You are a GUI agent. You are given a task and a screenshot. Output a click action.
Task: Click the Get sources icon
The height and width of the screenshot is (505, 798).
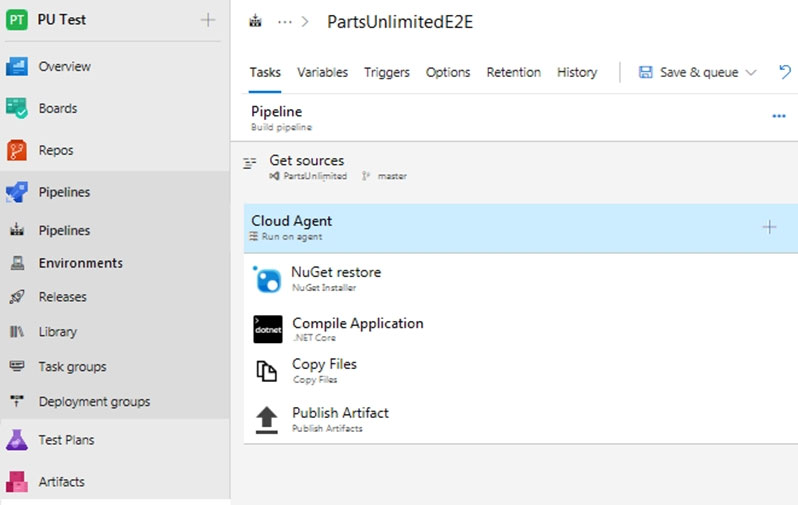(x=249, y=163)
